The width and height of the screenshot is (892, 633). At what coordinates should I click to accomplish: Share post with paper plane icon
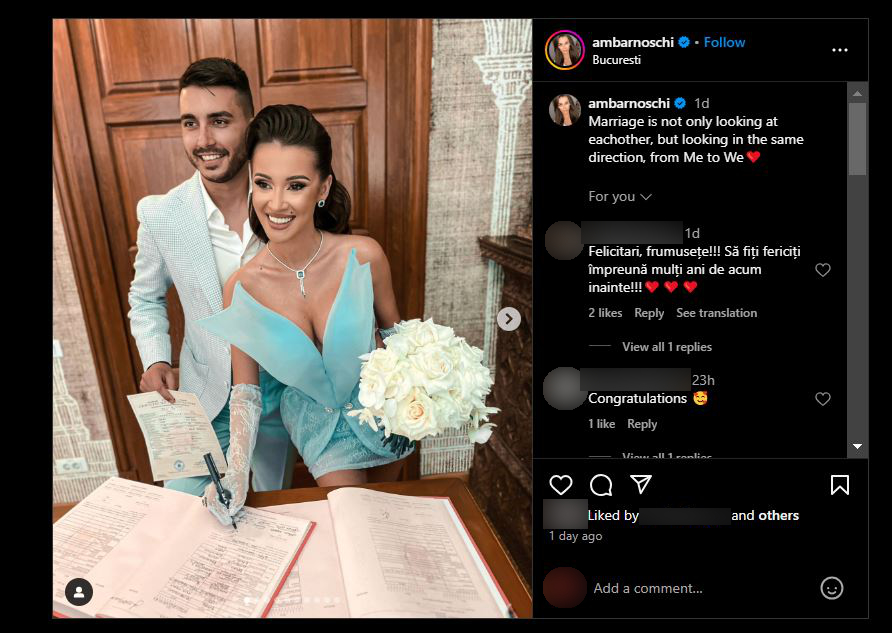point(641,484)
